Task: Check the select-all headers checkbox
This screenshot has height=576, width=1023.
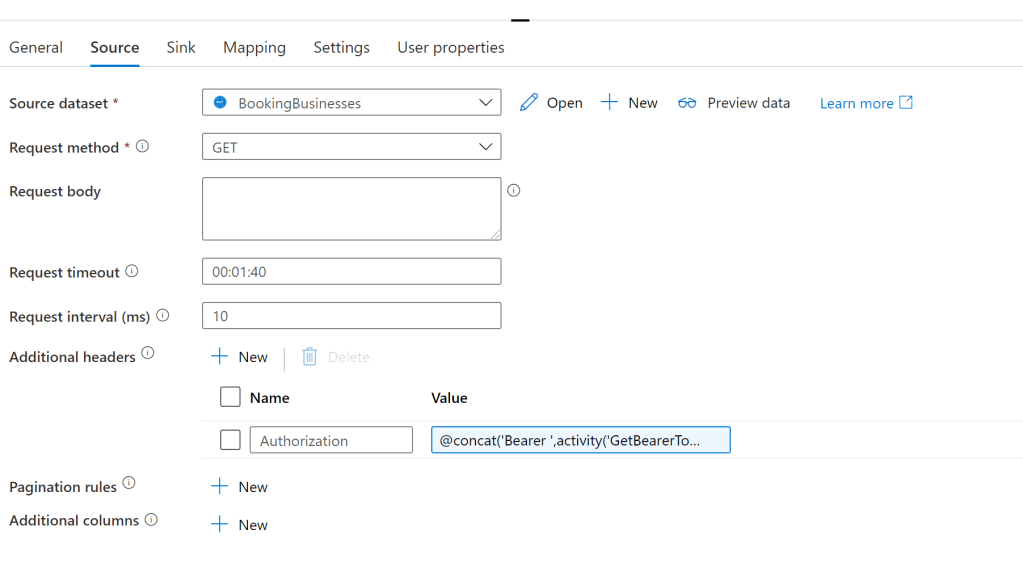Action: click(x=230, y=397)
